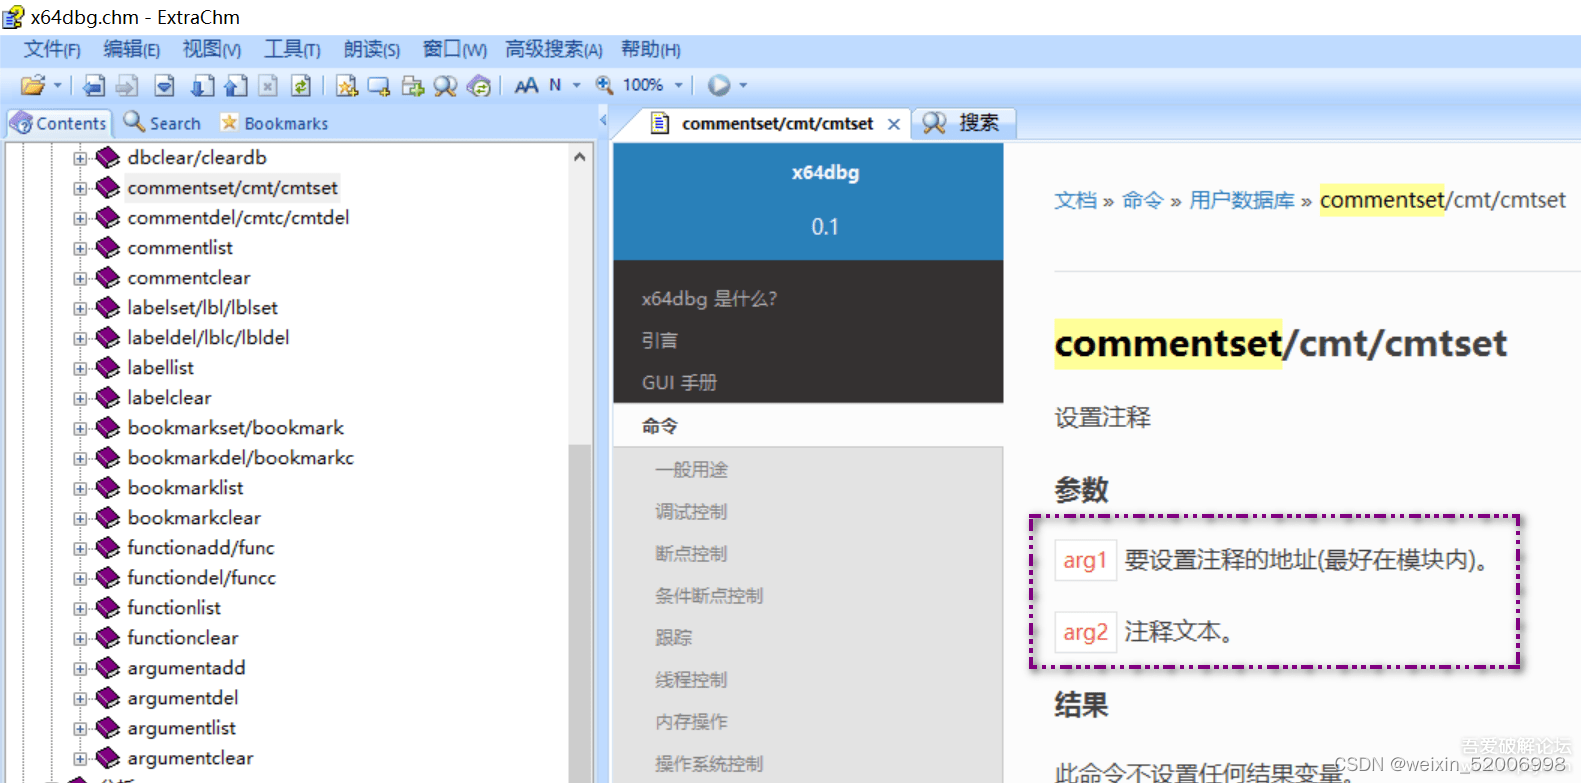Image resolution: width=1581 pixels, height=783 pixels.
Task: Select functionlist in the contents tree
Action: click(174, 607)
